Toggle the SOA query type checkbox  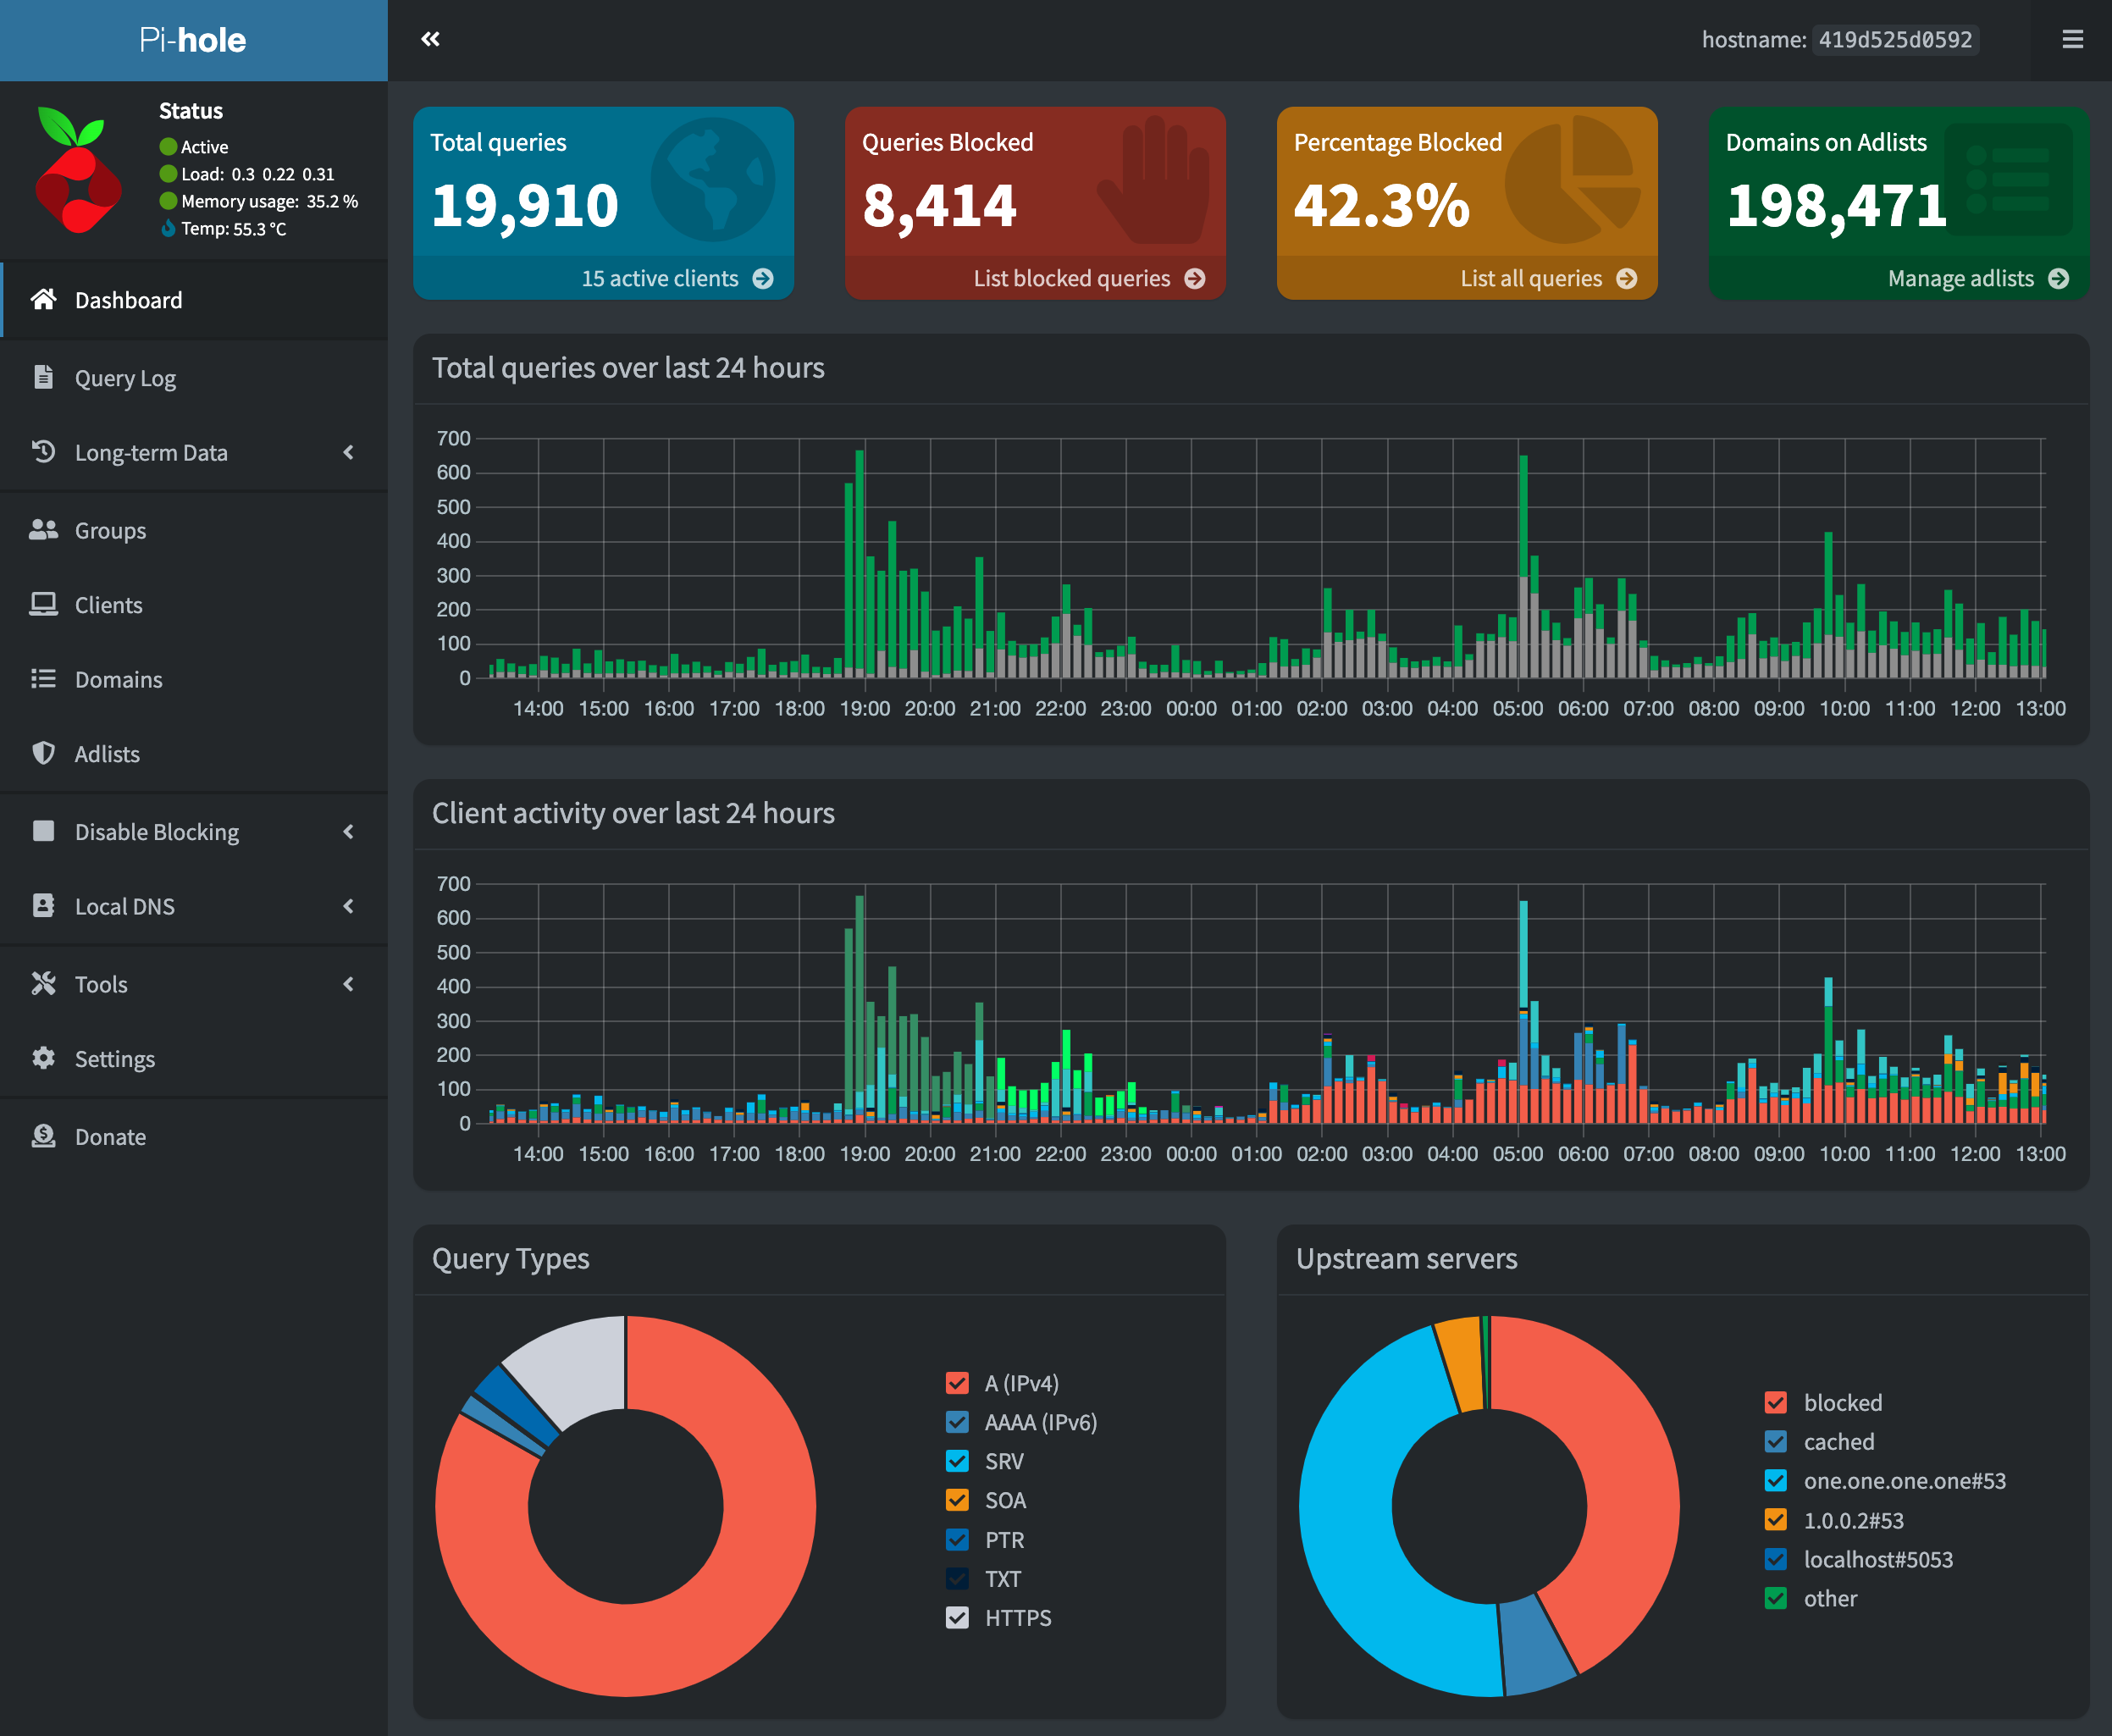(x=957, y=1500)
